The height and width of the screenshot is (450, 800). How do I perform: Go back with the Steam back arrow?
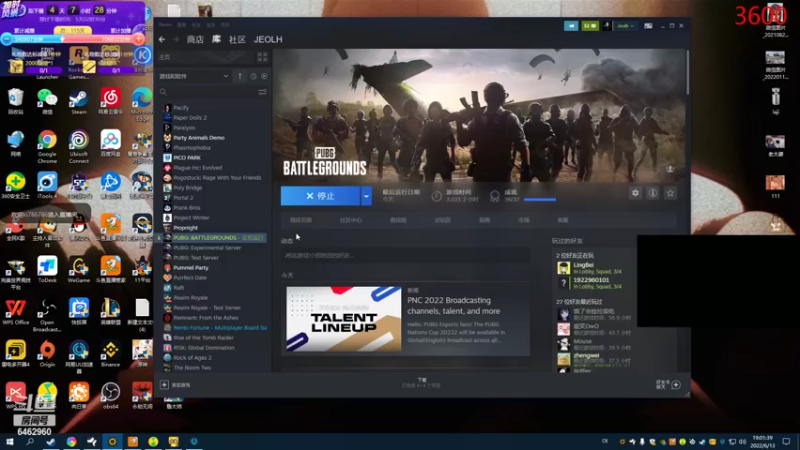(x=162, y=39)
